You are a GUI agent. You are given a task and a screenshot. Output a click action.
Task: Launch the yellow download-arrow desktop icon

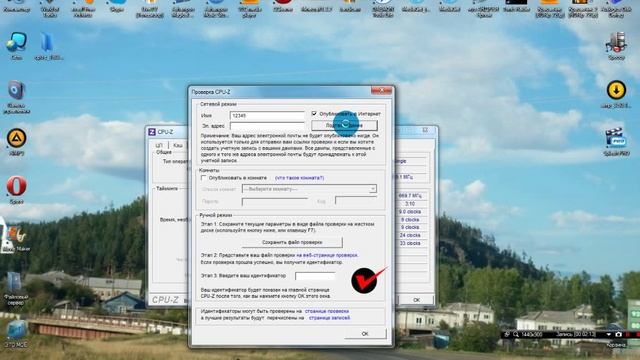616,91
